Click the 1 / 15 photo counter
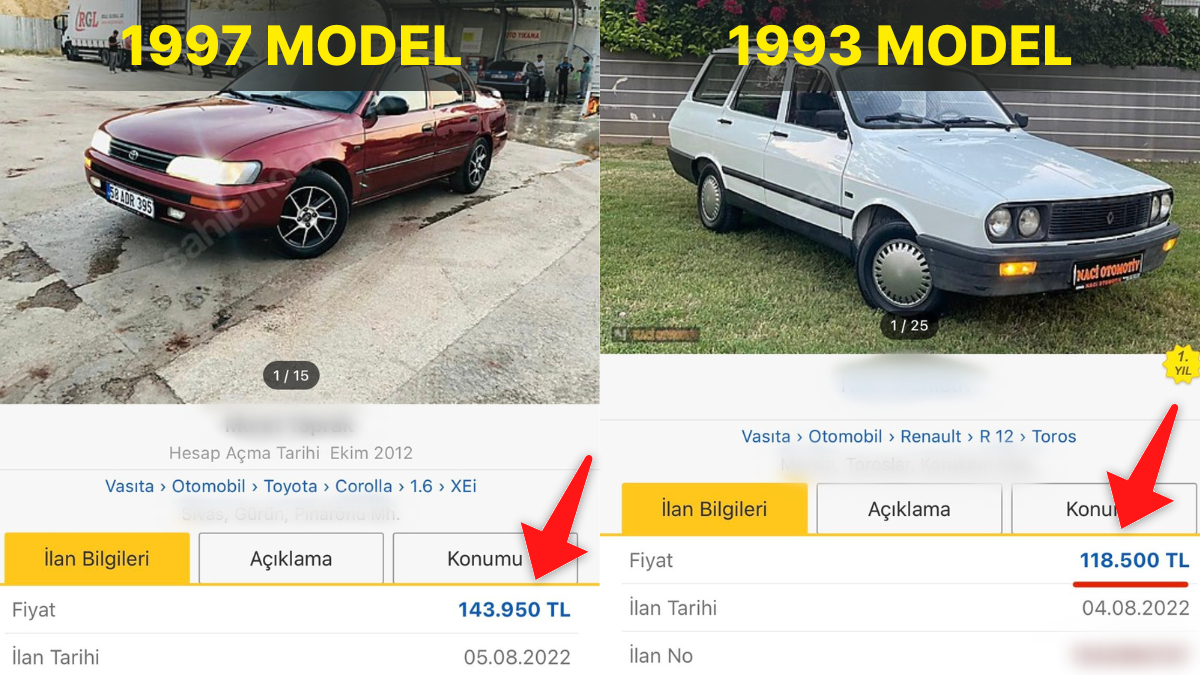Screen dimensions: 1200x675 pos(291,376)
